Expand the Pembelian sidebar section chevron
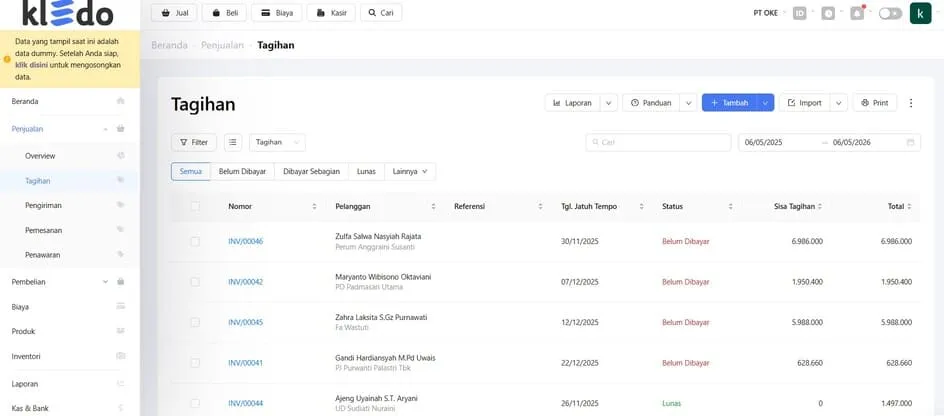Viewport: 944px width, 416px height. pos(105,282)
